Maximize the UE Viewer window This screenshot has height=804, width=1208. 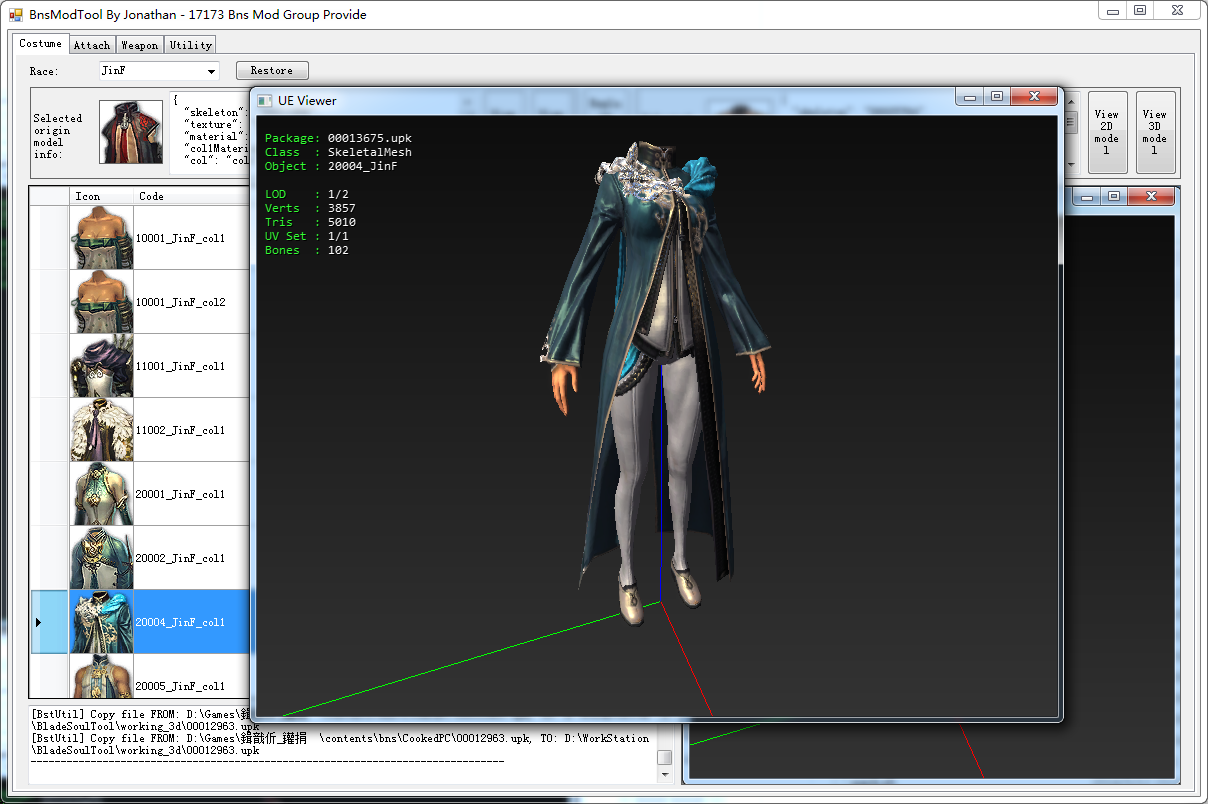pos(997,96)
